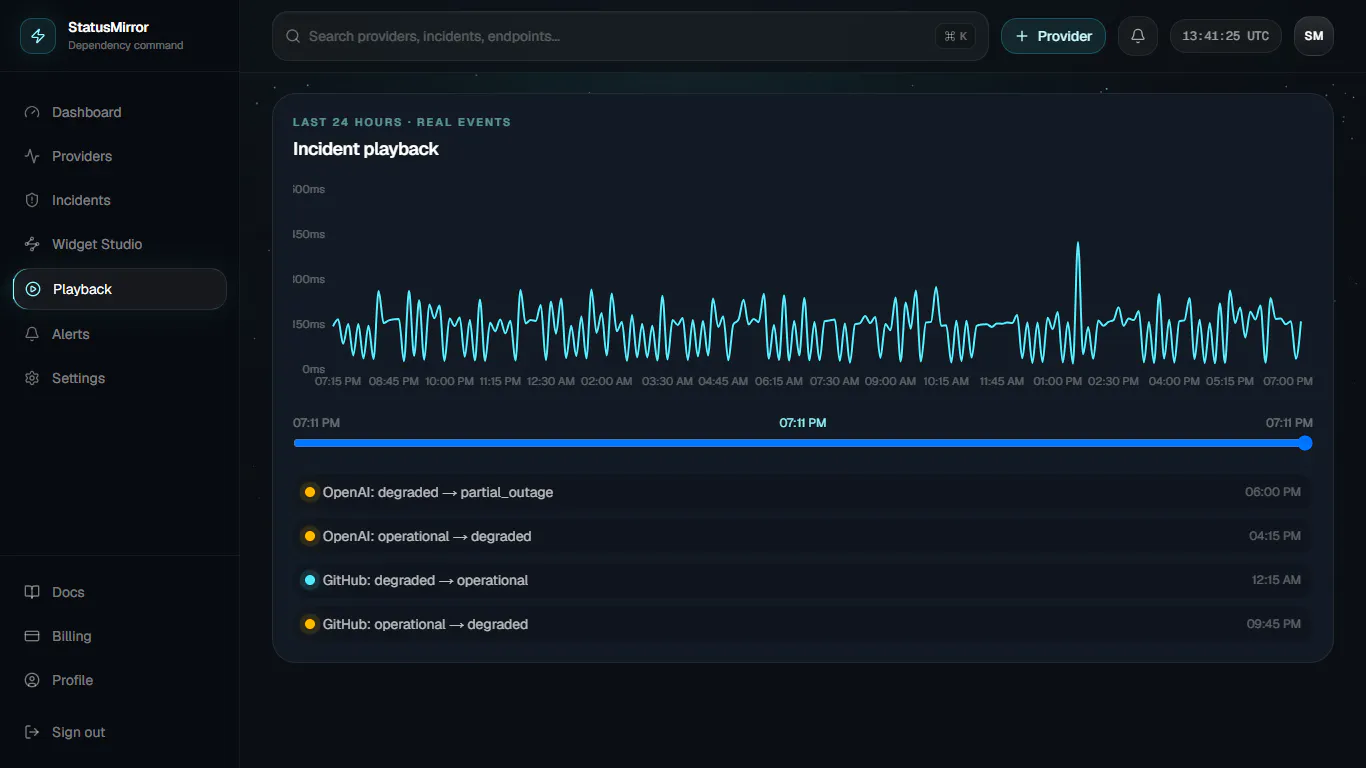Click the playback timeline slider handle
1366x768 pixels.
pos(1305,443)
